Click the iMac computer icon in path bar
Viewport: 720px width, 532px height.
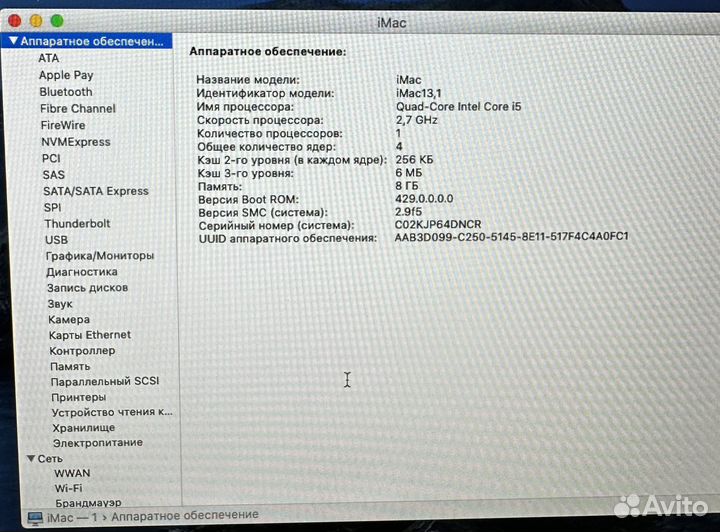point(35,519)
